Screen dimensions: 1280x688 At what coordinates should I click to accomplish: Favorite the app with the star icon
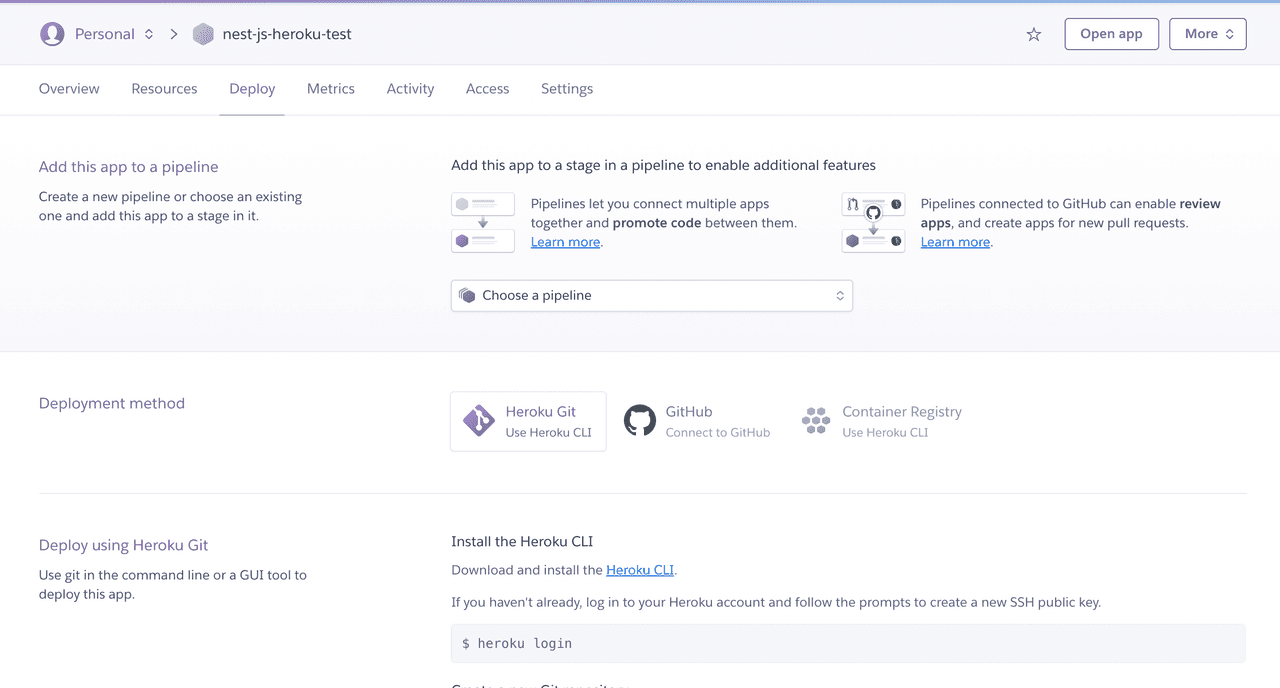tap(1034, 34)
